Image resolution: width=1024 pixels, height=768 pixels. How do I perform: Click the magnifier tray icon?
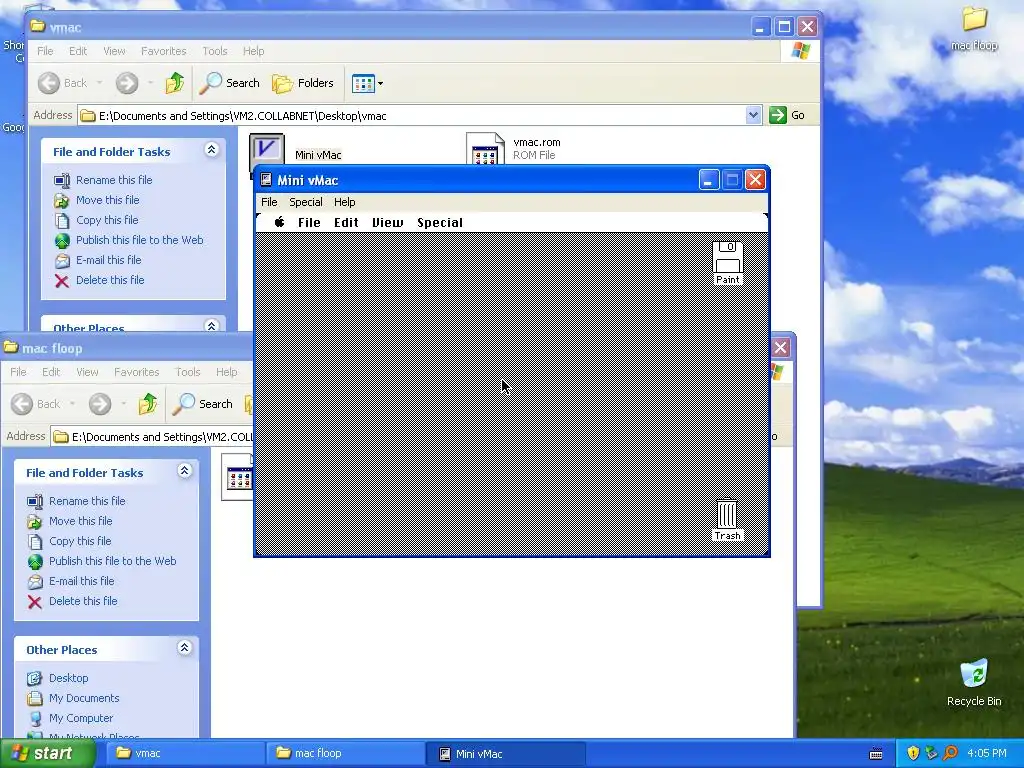point(950,753)
